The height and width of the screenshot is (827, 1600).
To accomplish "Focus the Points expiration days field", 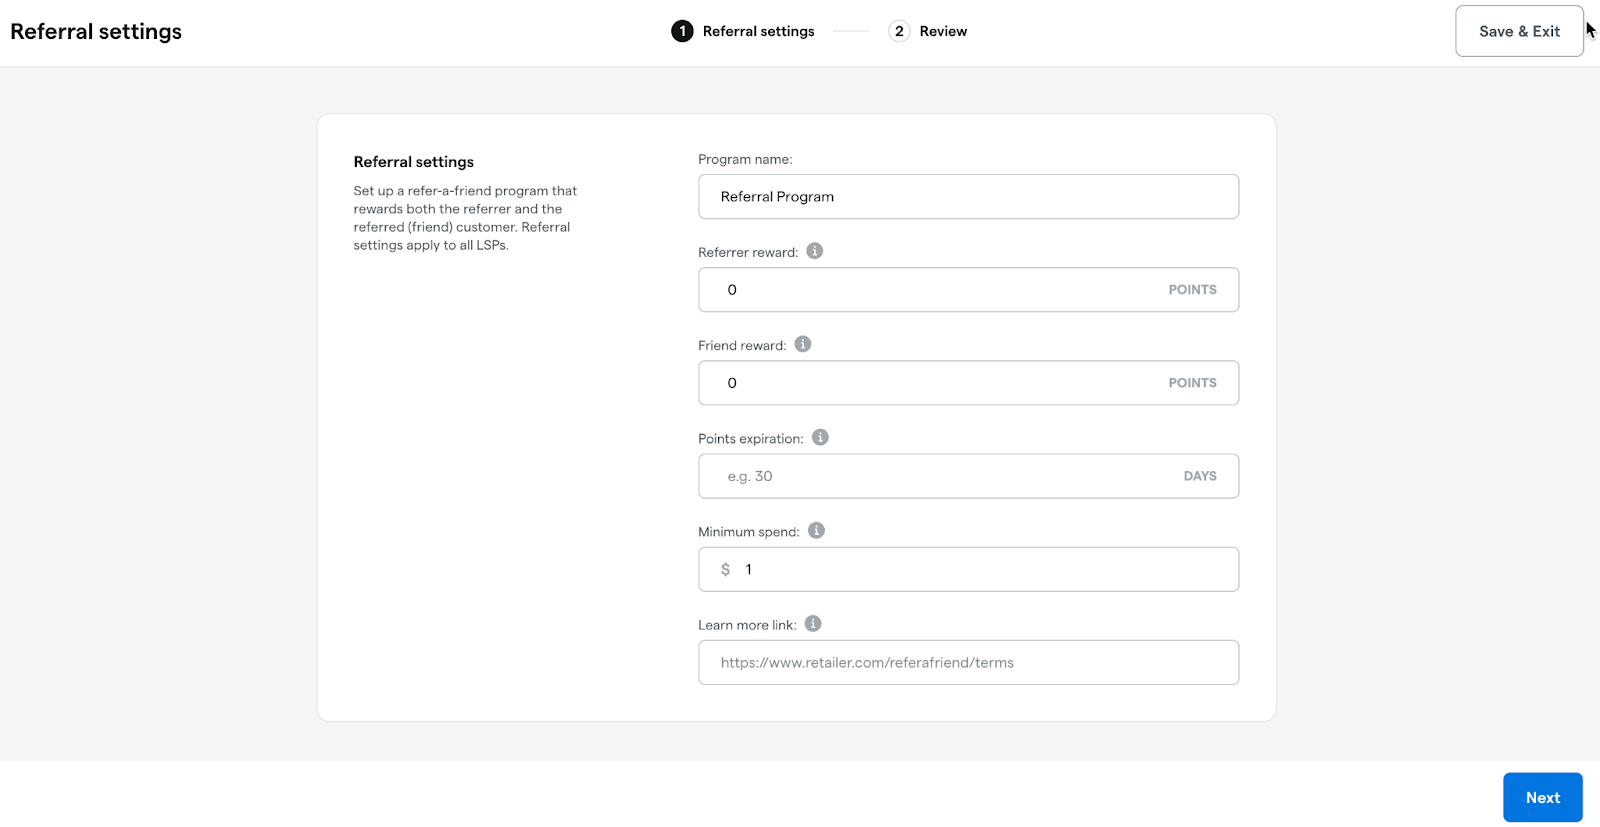I will point(968,476).
